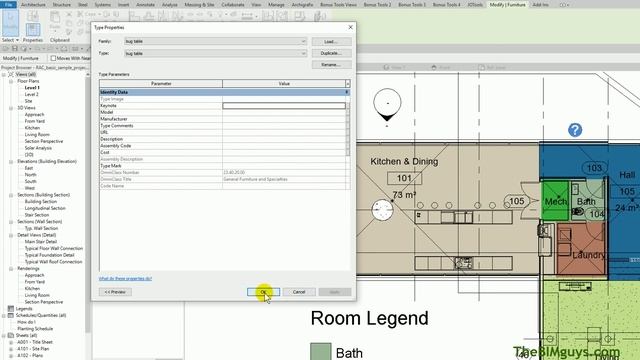Click the Open icon in the quick access toolbar

(x=6, y=49)
